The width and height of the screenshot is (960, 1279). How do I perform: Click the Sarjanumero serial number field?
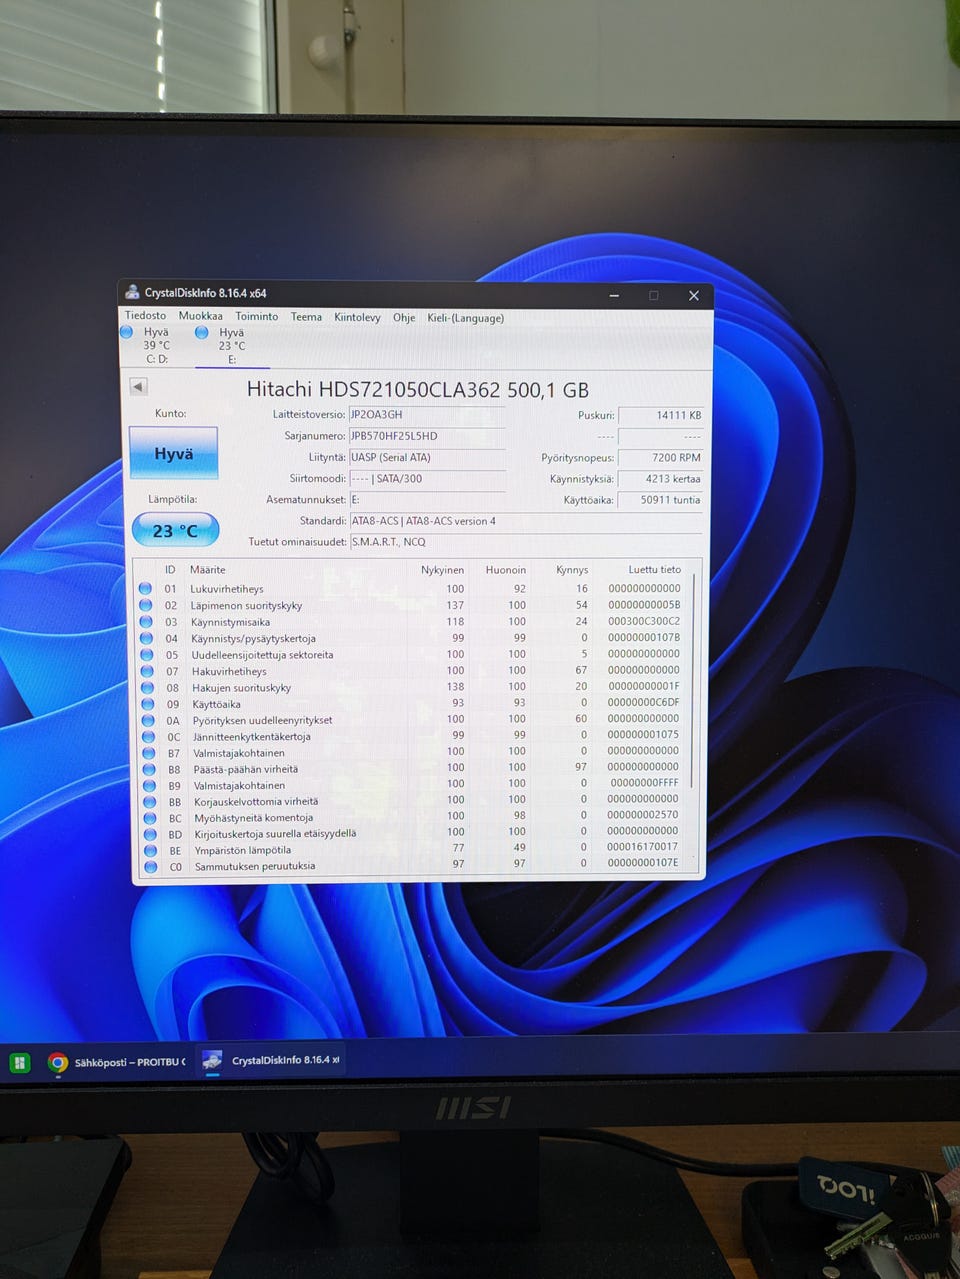coord(427,436)
